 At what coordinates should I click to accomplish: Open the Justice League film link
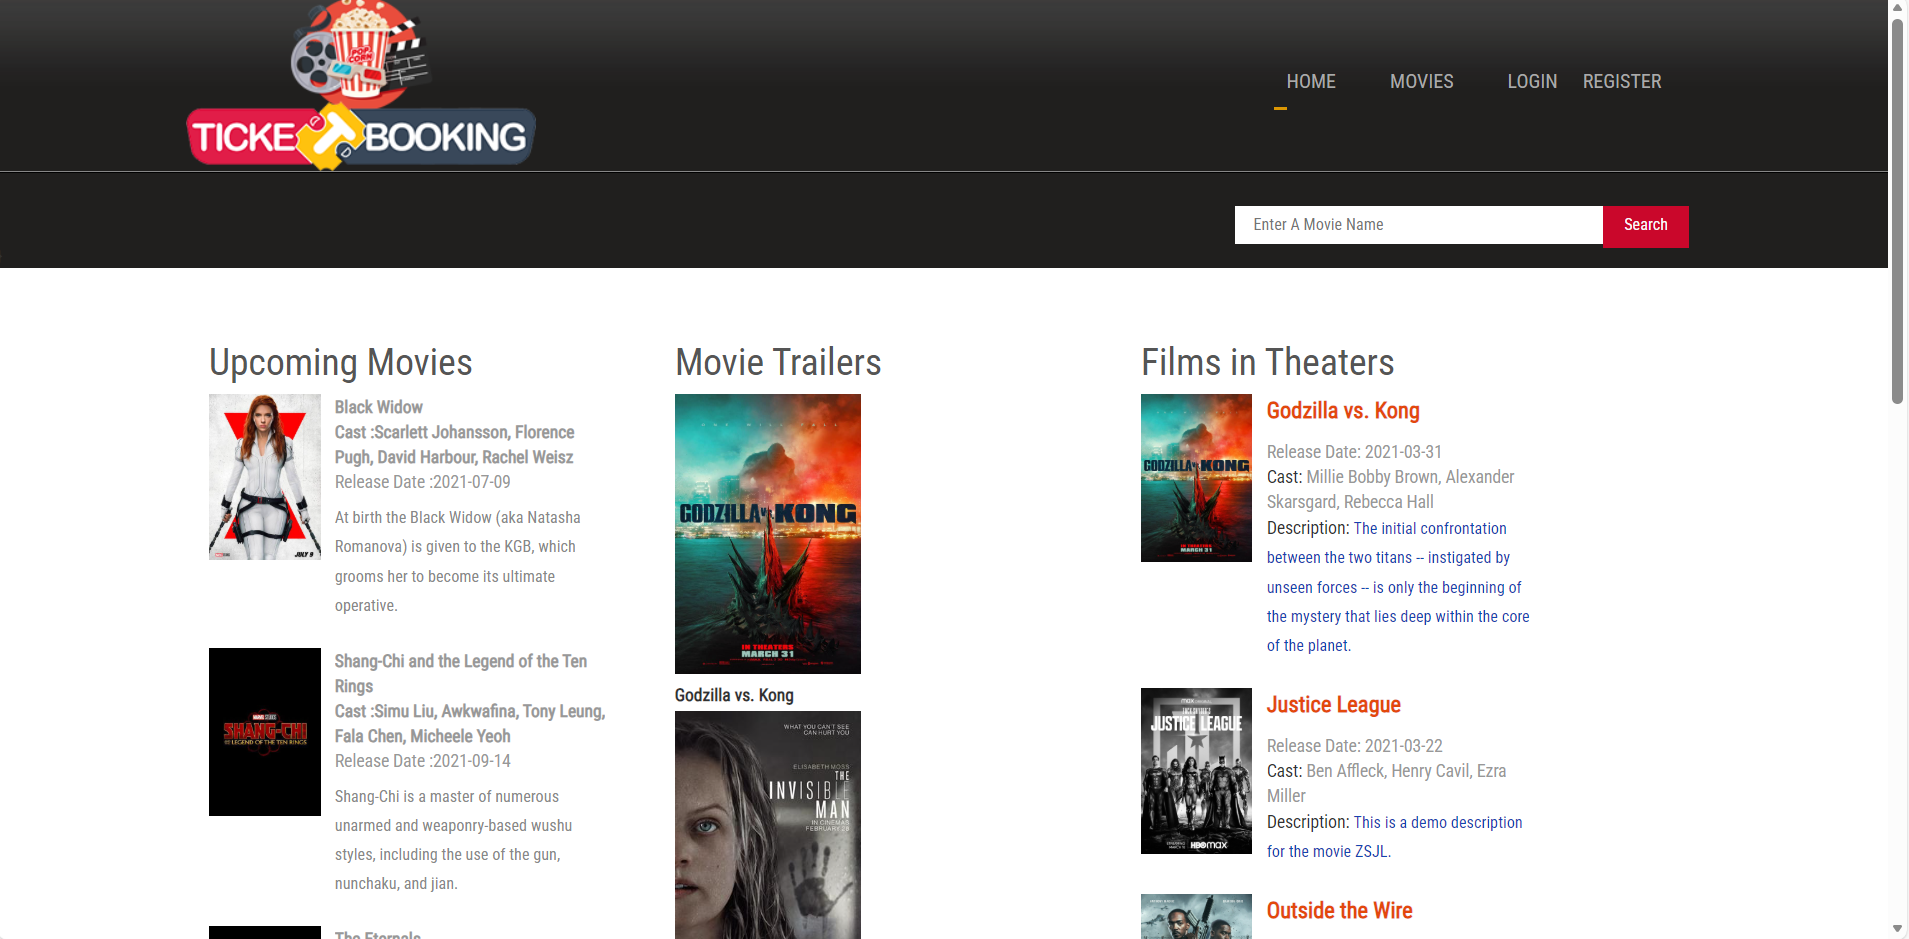click(1333, 705)
